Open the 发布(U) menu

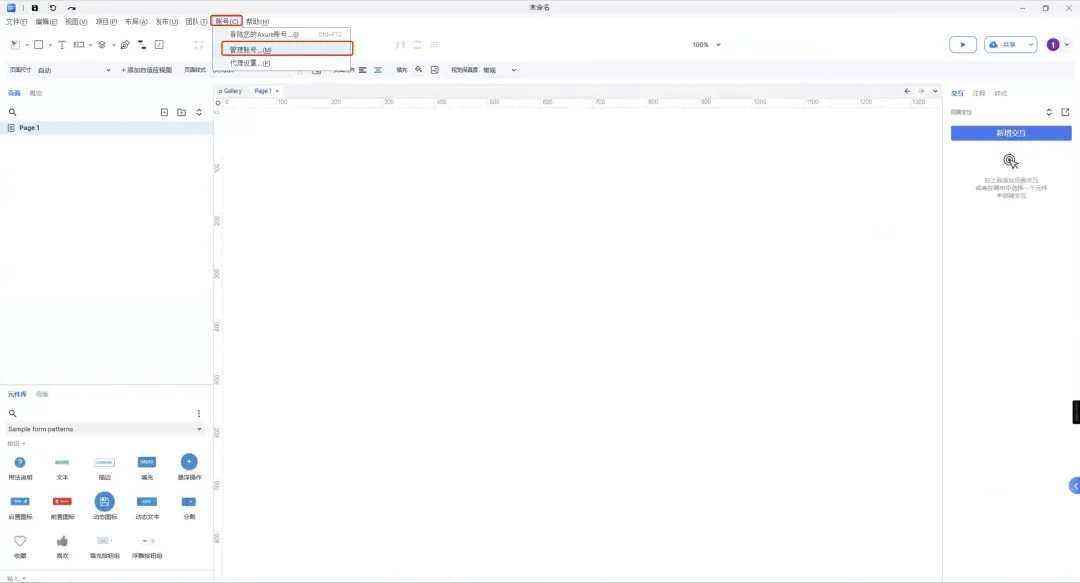[167, 22]
